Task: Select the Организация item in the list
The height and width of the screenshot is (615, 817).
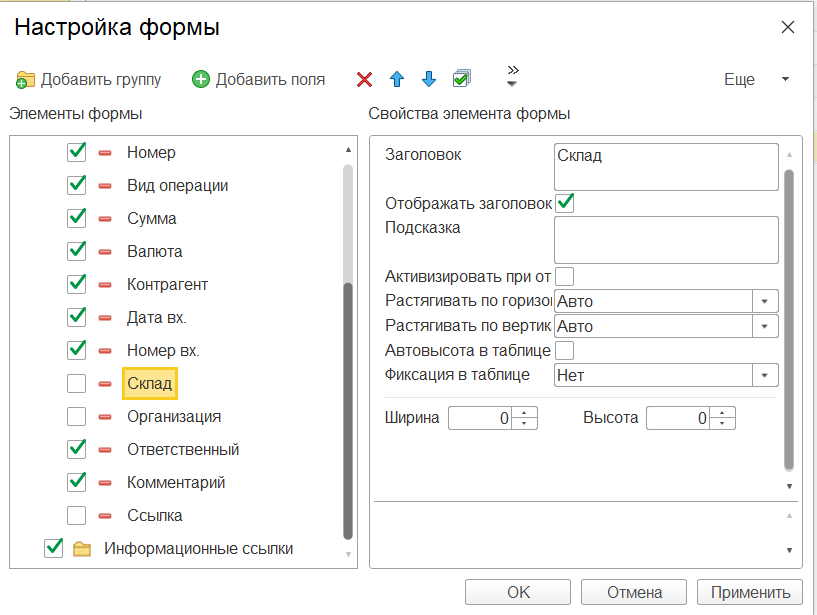Action: coord(174,416)
